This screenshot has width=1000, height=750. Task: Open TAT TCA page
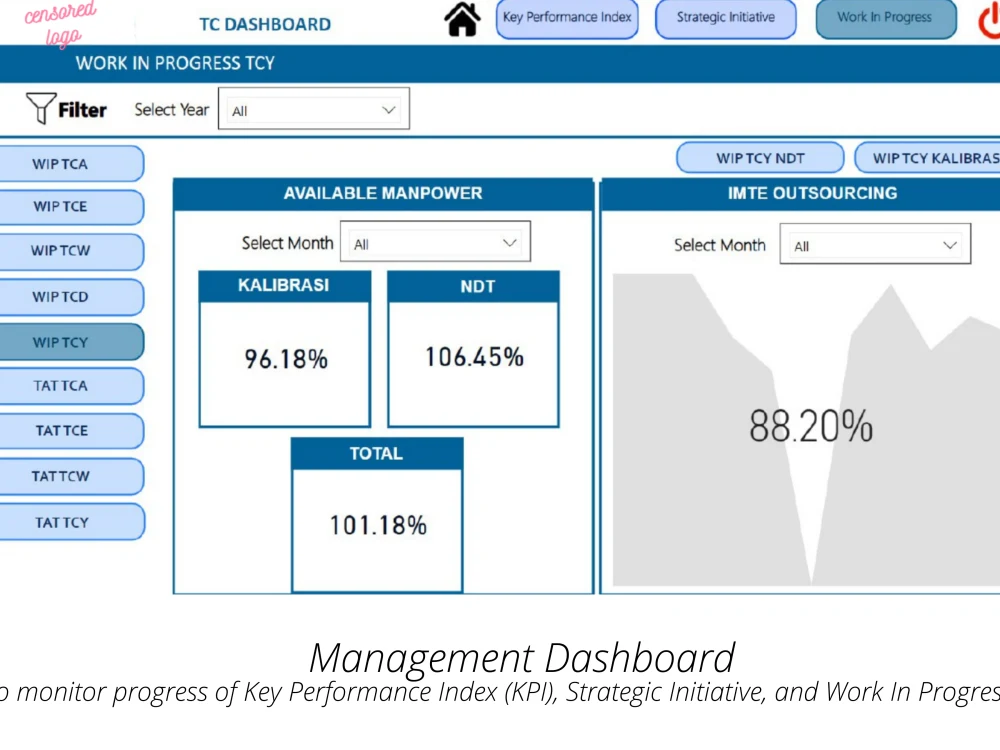[x=71, y=386]
